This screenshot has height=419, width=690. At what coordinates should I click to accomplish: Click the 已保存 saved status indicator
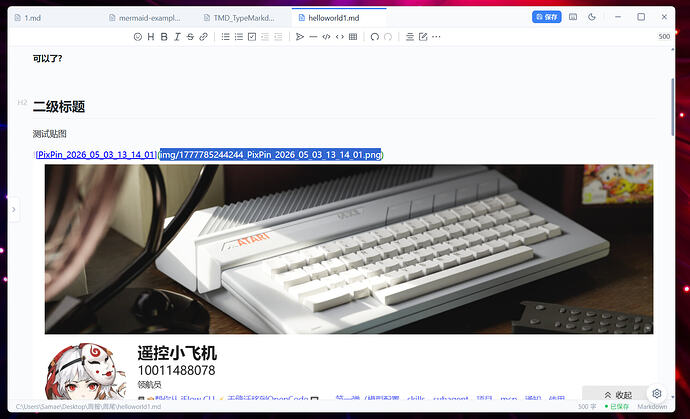[x=617, y=407]
